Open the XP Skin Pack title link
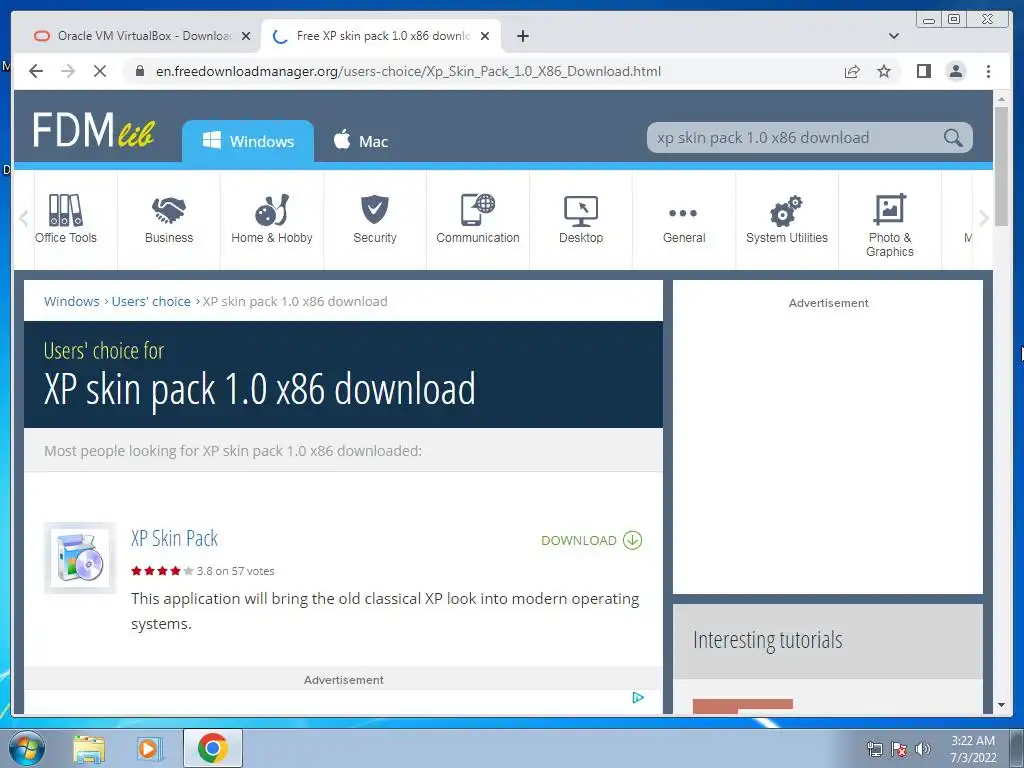 174,538
